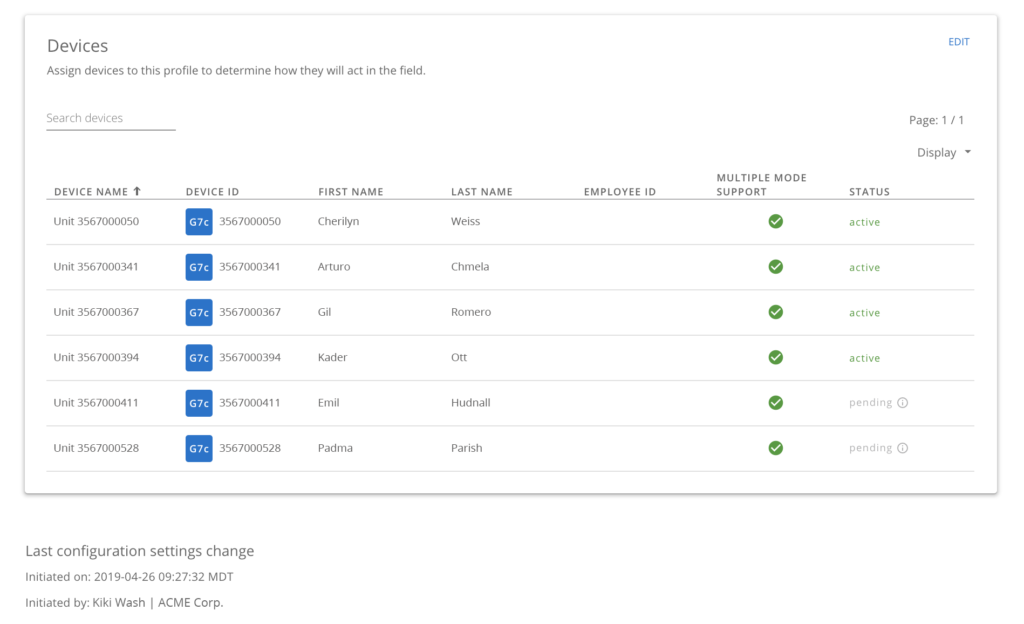
Task: Click the G7c badge for Unit 3567000050
Action: (x=198, y=221)
